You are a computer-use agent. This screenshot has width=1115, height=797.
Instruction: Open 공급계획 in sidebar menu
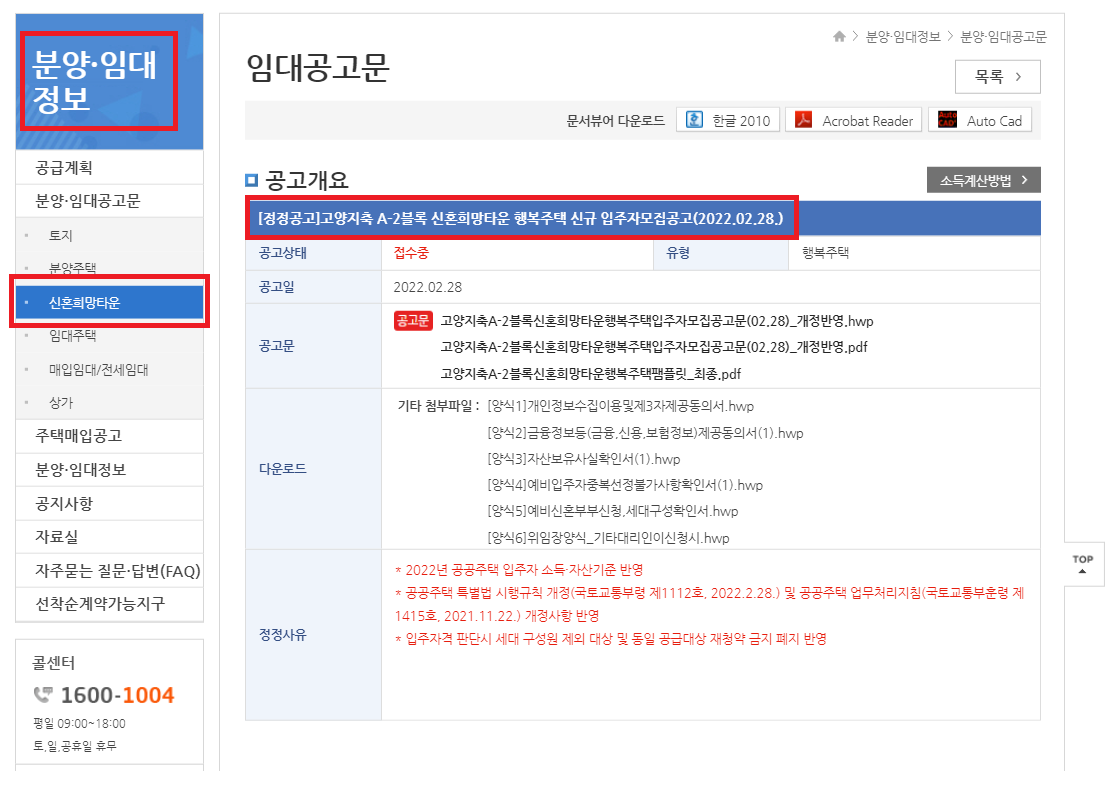click(x=110, y=168)
